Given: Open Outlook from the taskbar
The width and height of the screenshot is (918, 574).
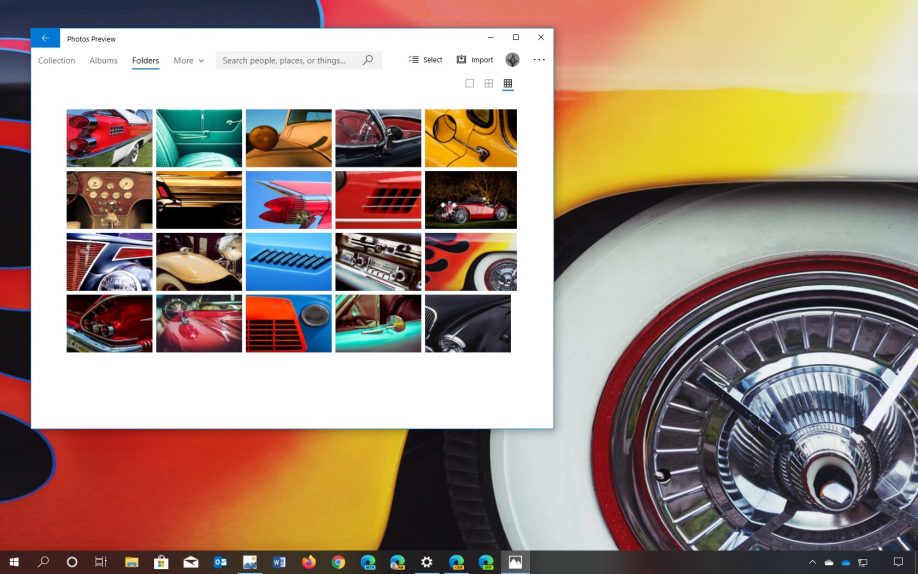Looking at the screenshot, I should pos(220,562).
